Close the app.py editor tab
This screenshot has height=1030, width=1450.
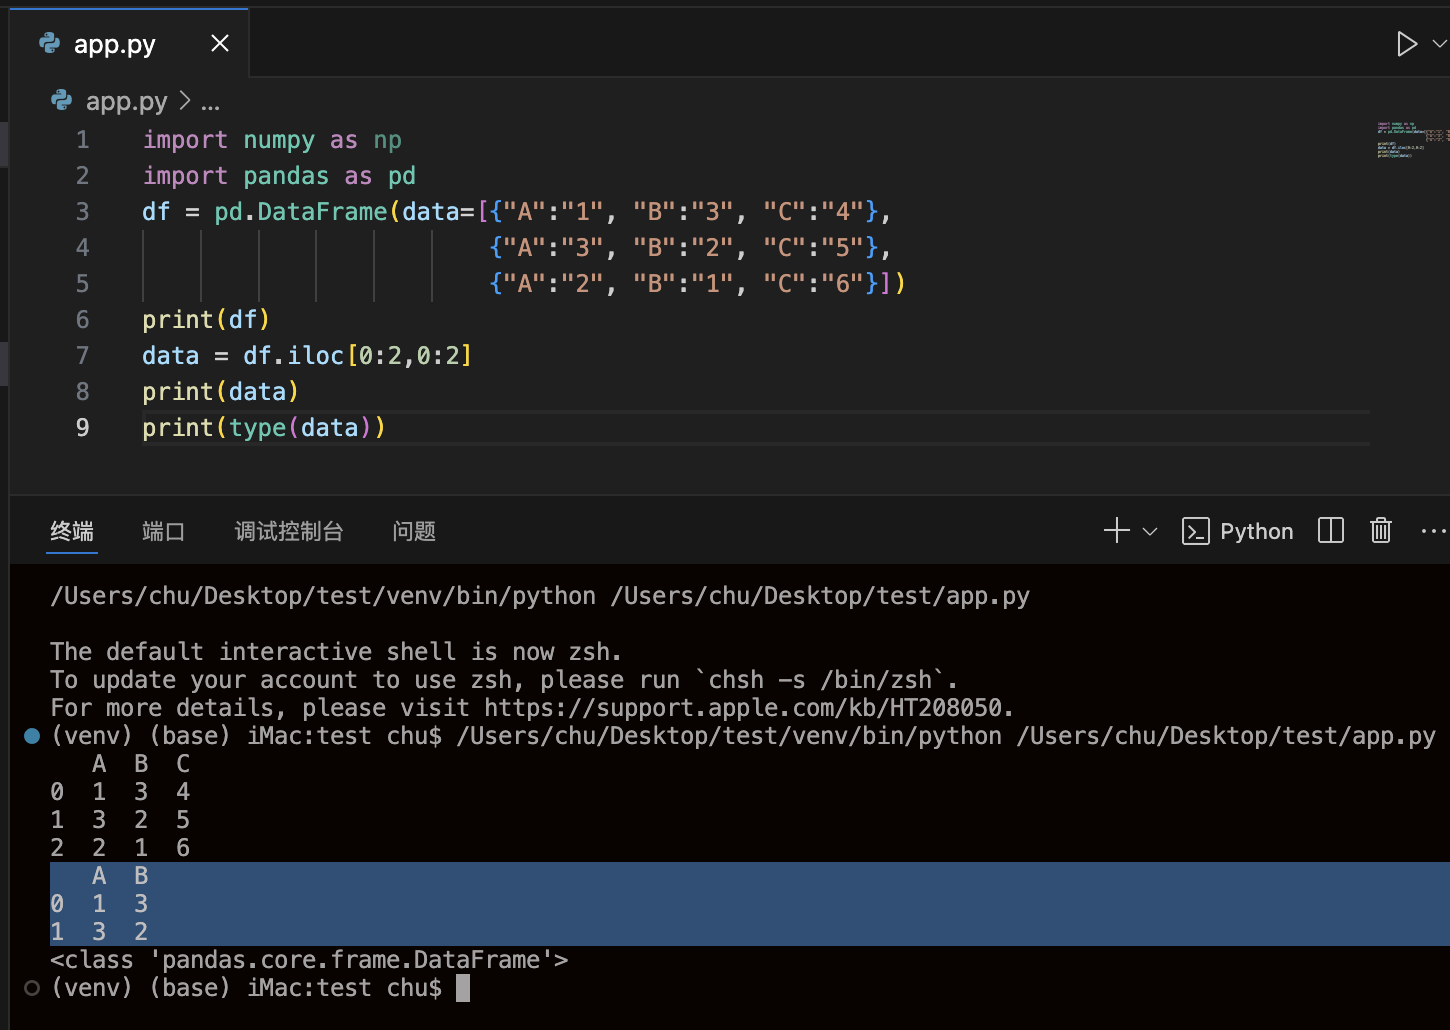[220, 43]
